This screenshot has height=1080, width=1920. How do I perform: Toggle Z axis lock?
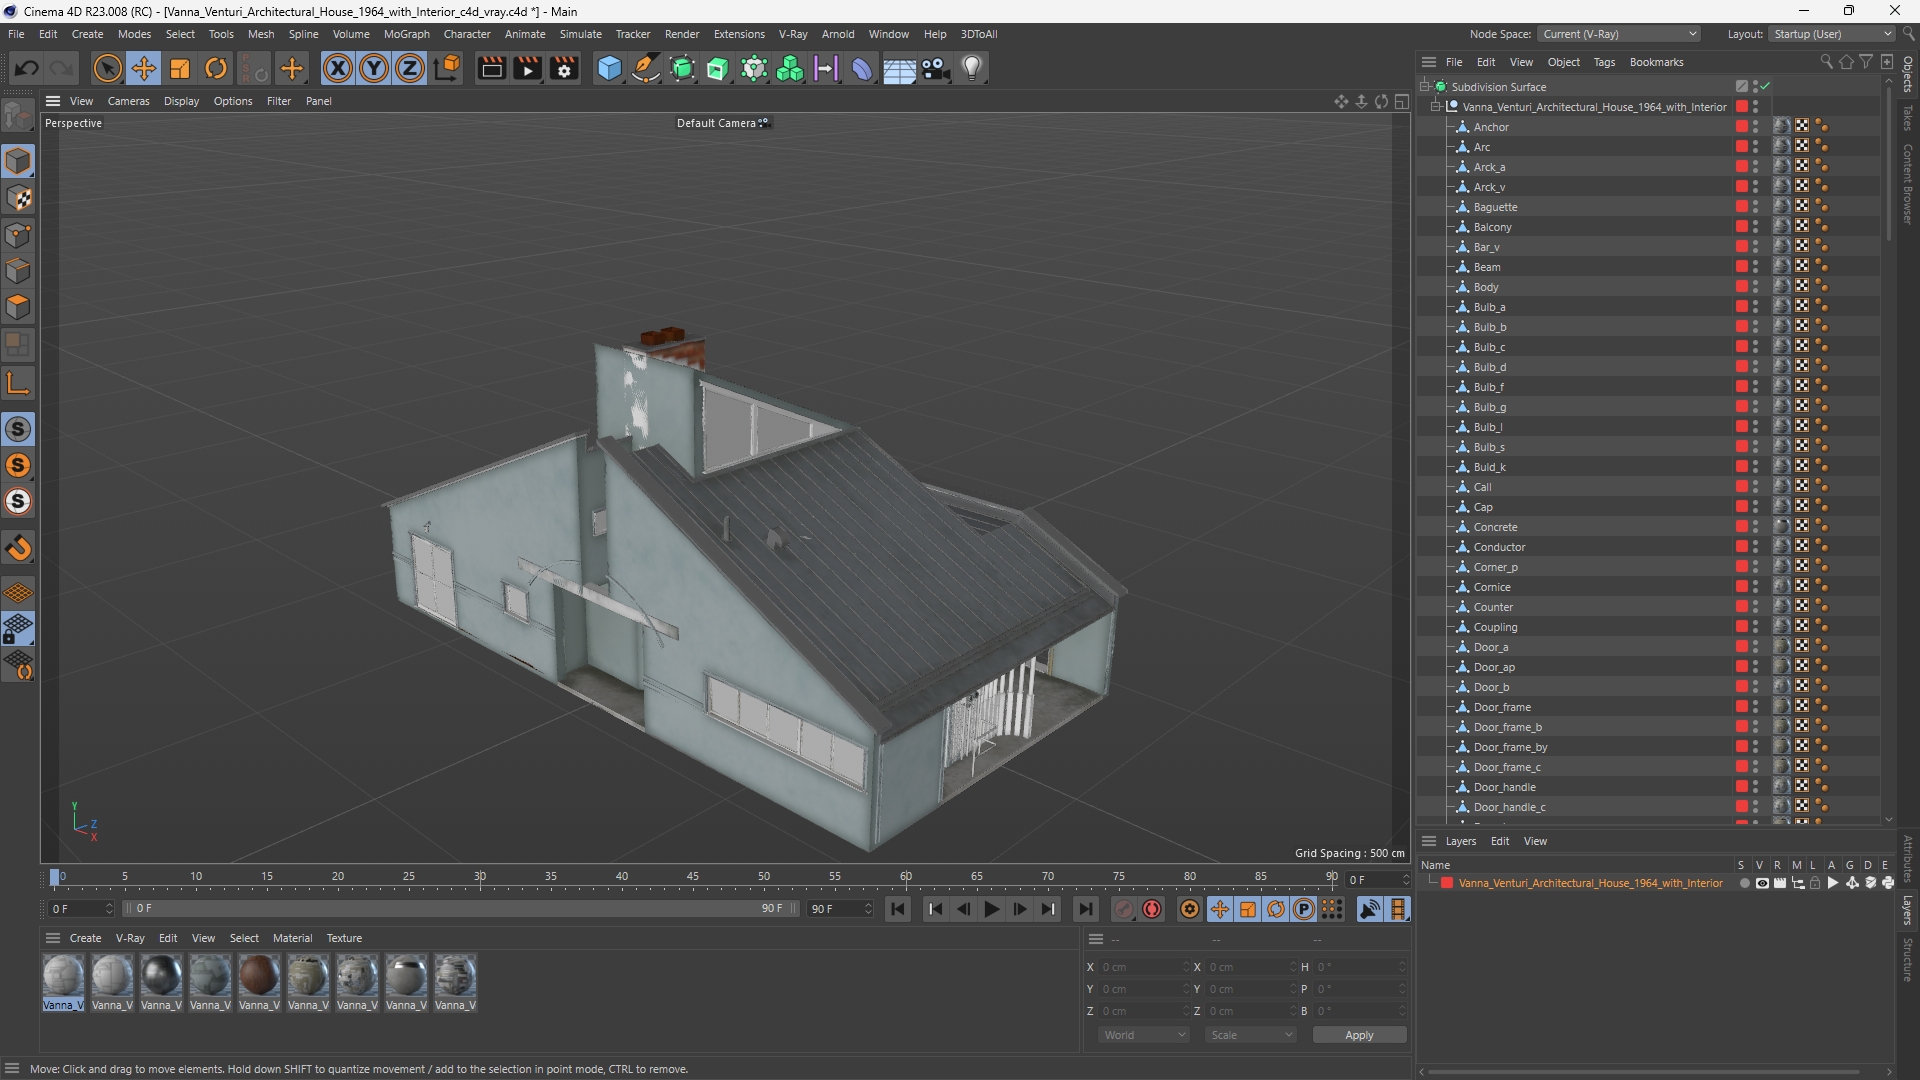(x=410, y=68)
